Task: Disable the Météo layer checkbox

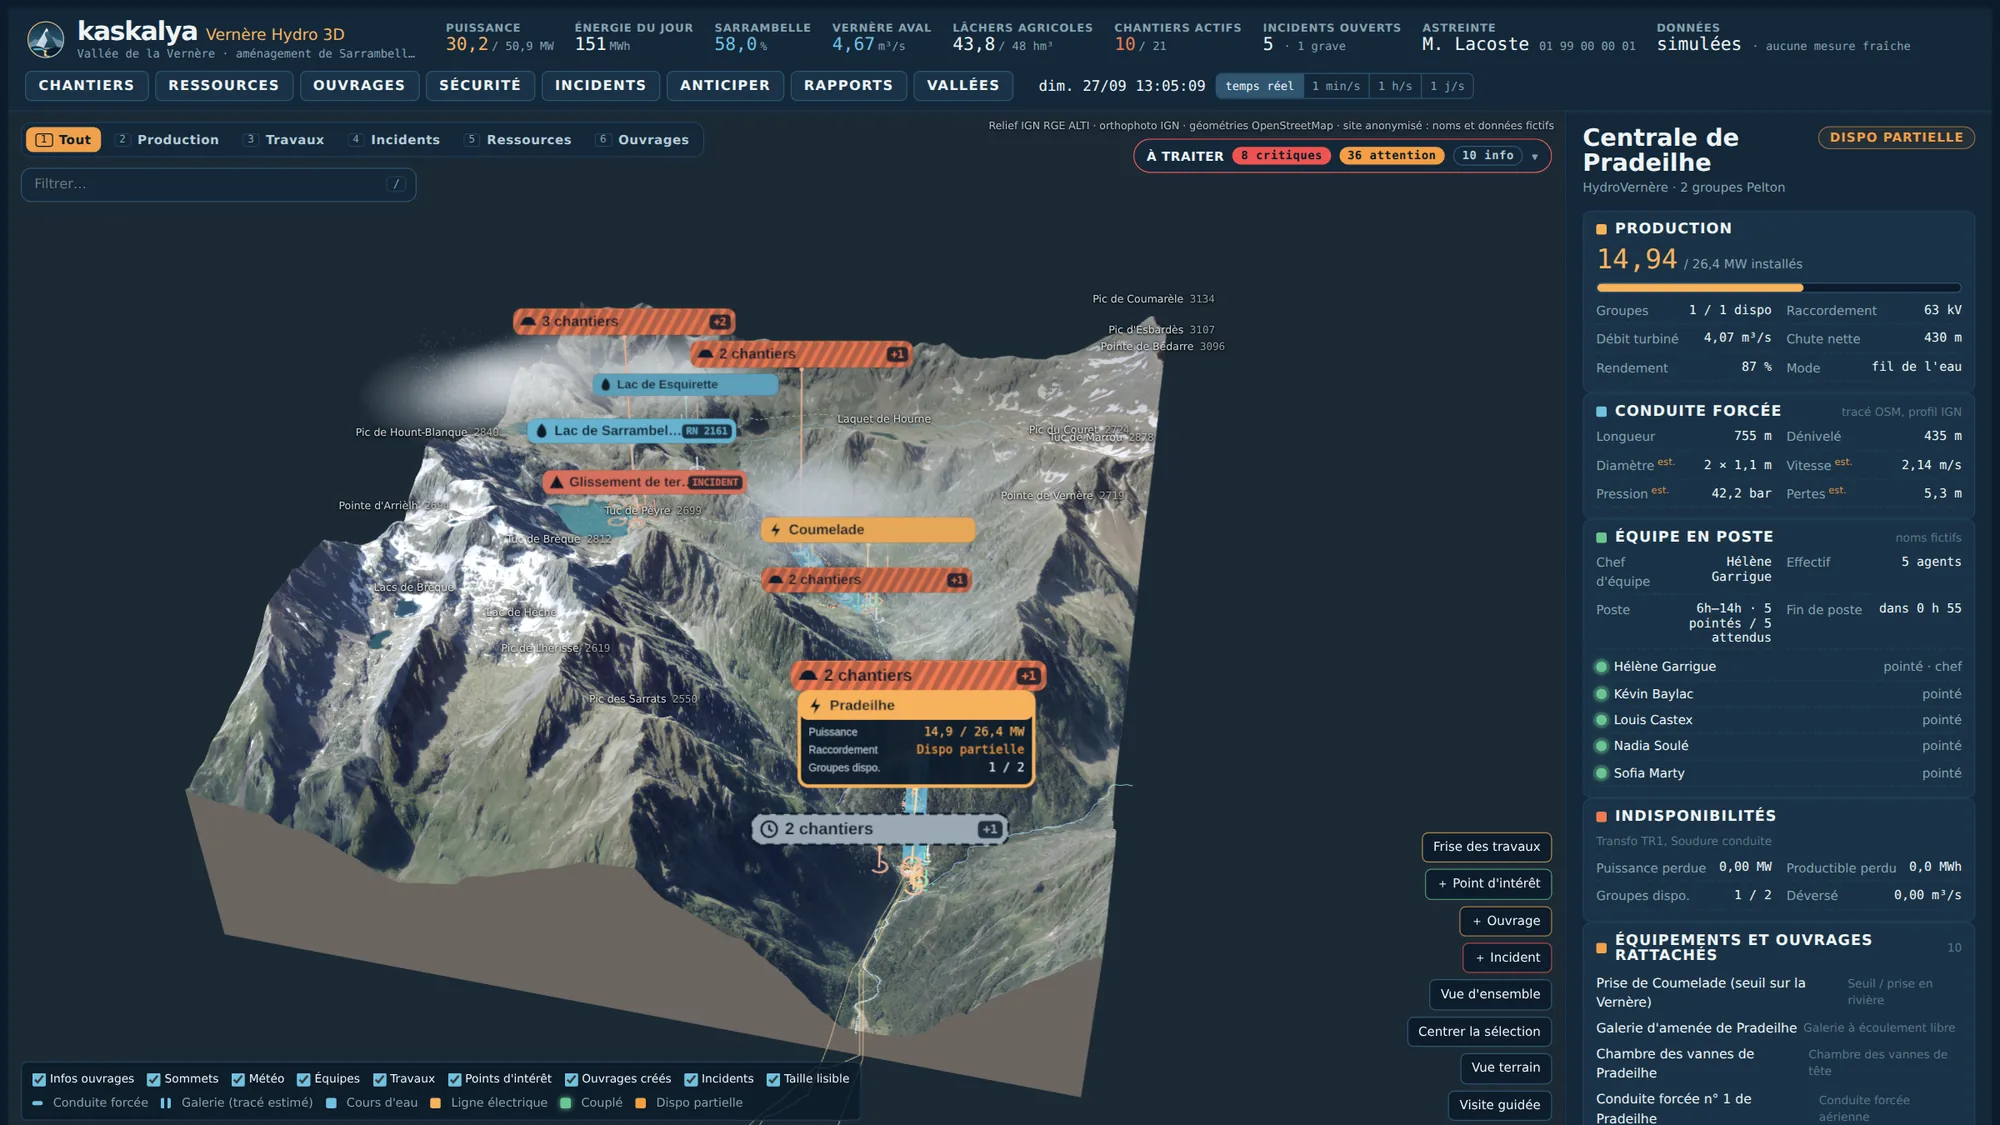Action: click(x=238, y=1079)
